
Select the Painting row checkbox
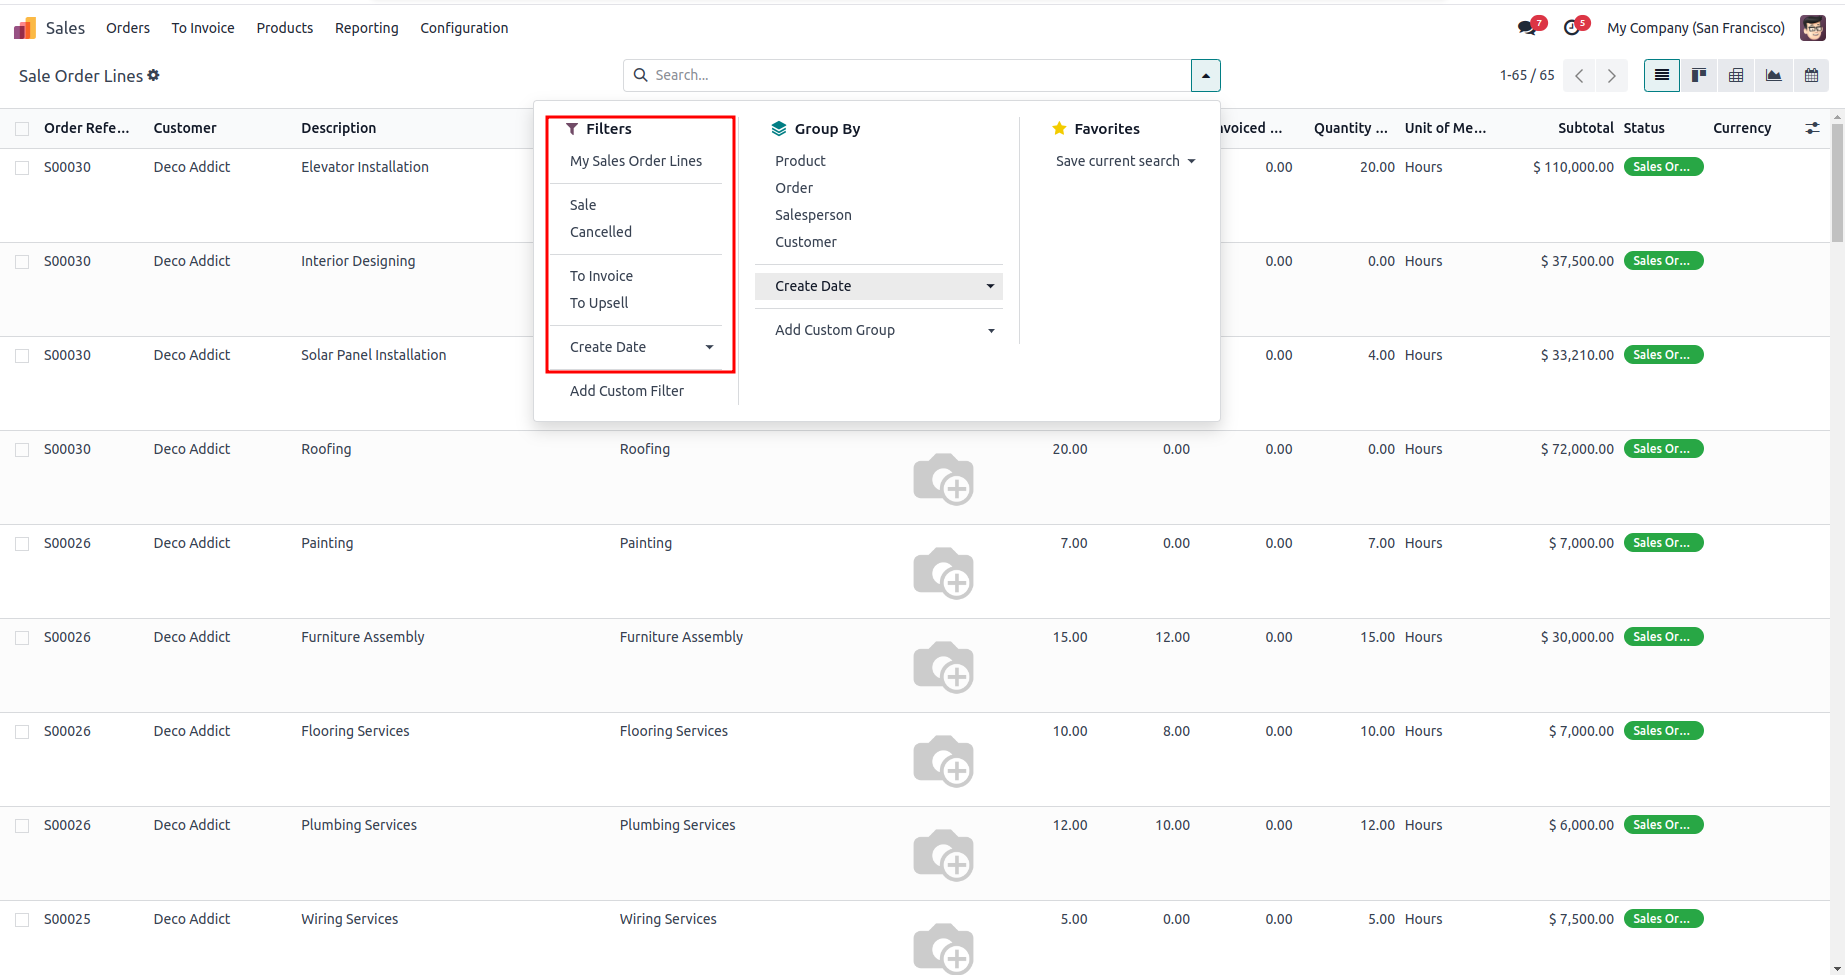click(22, 544)
